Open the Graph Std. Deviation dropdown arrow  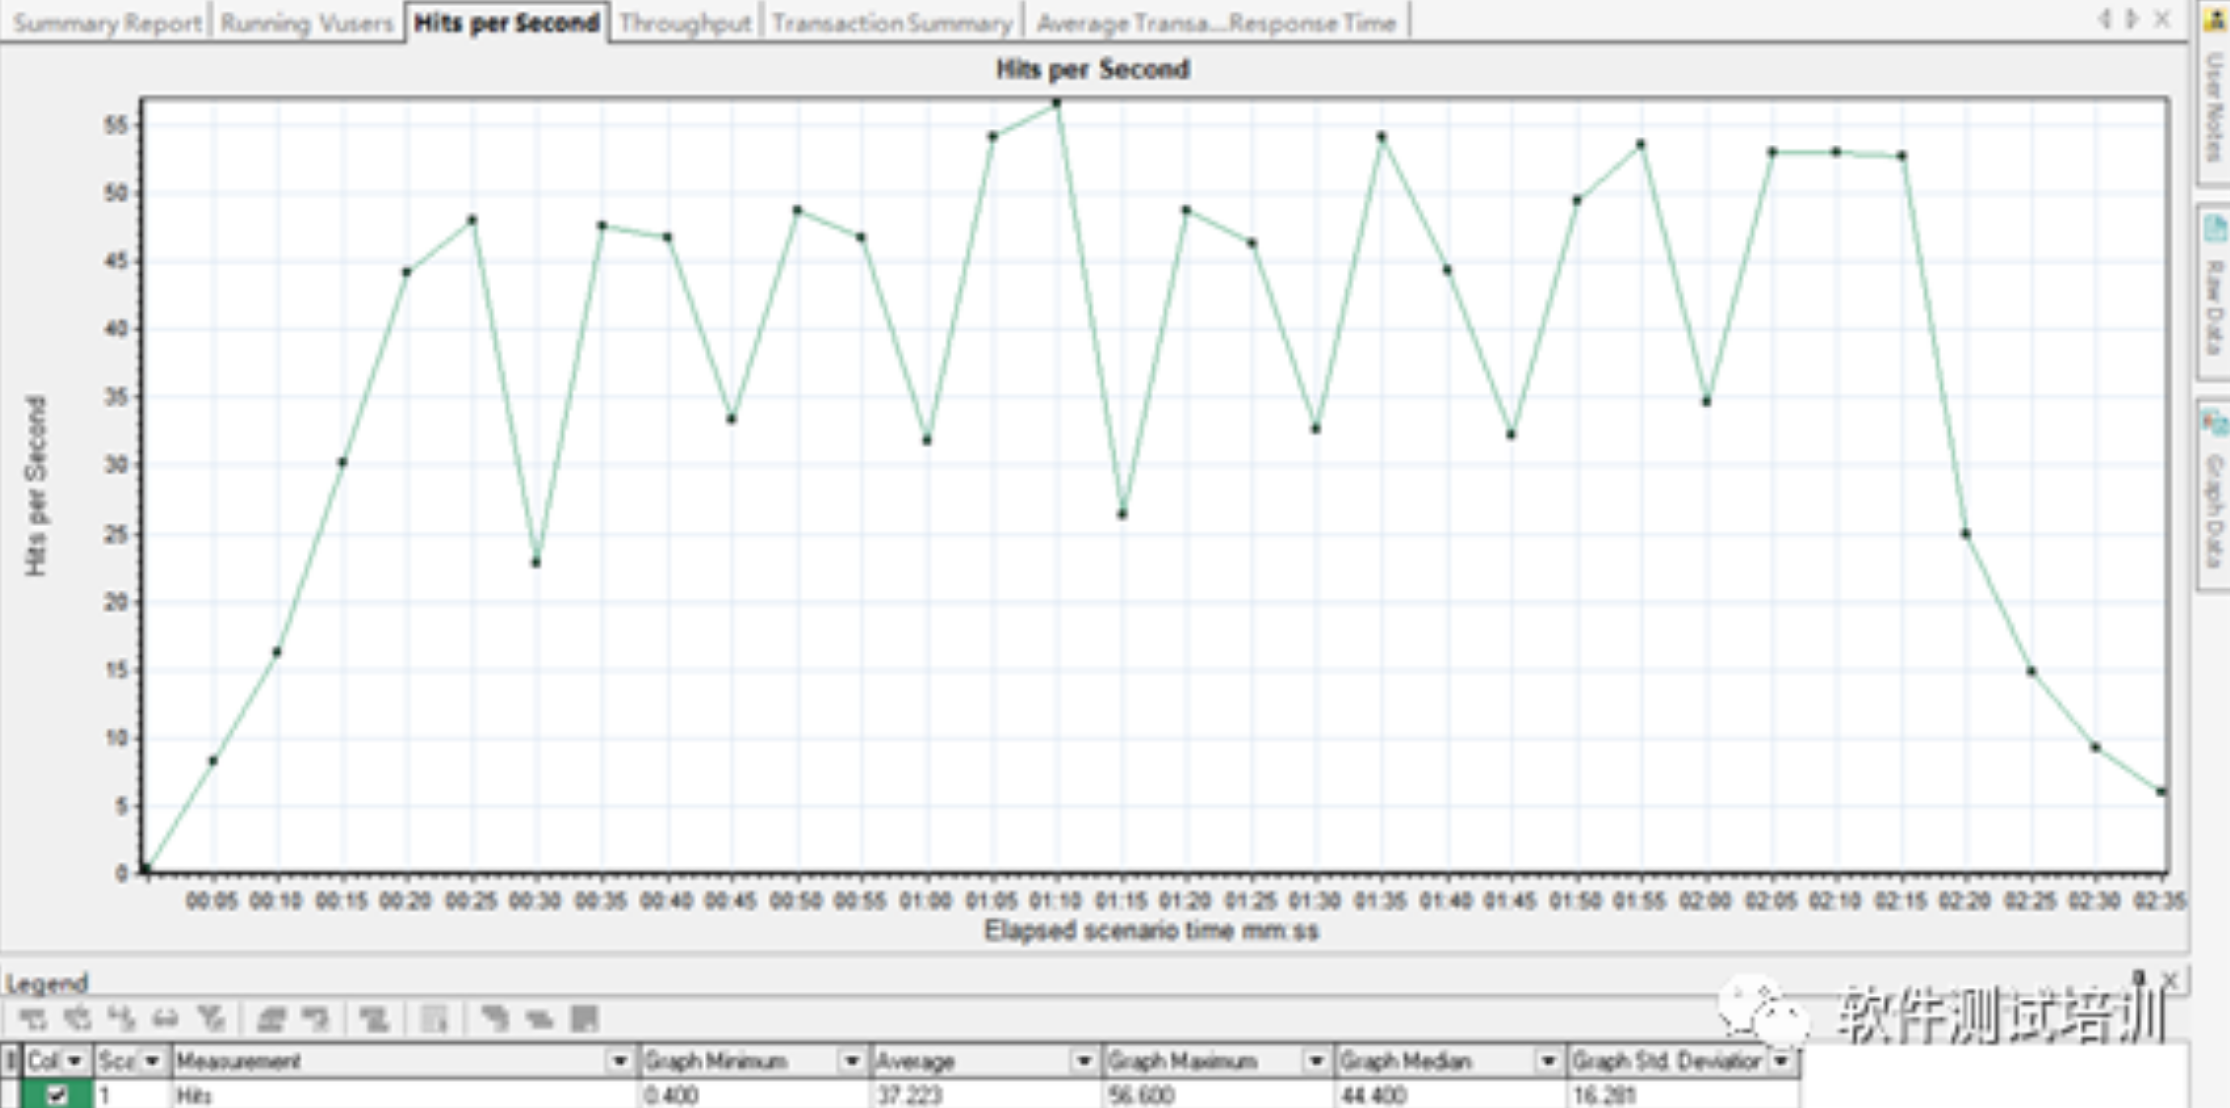click(x=1781, y=1061)
